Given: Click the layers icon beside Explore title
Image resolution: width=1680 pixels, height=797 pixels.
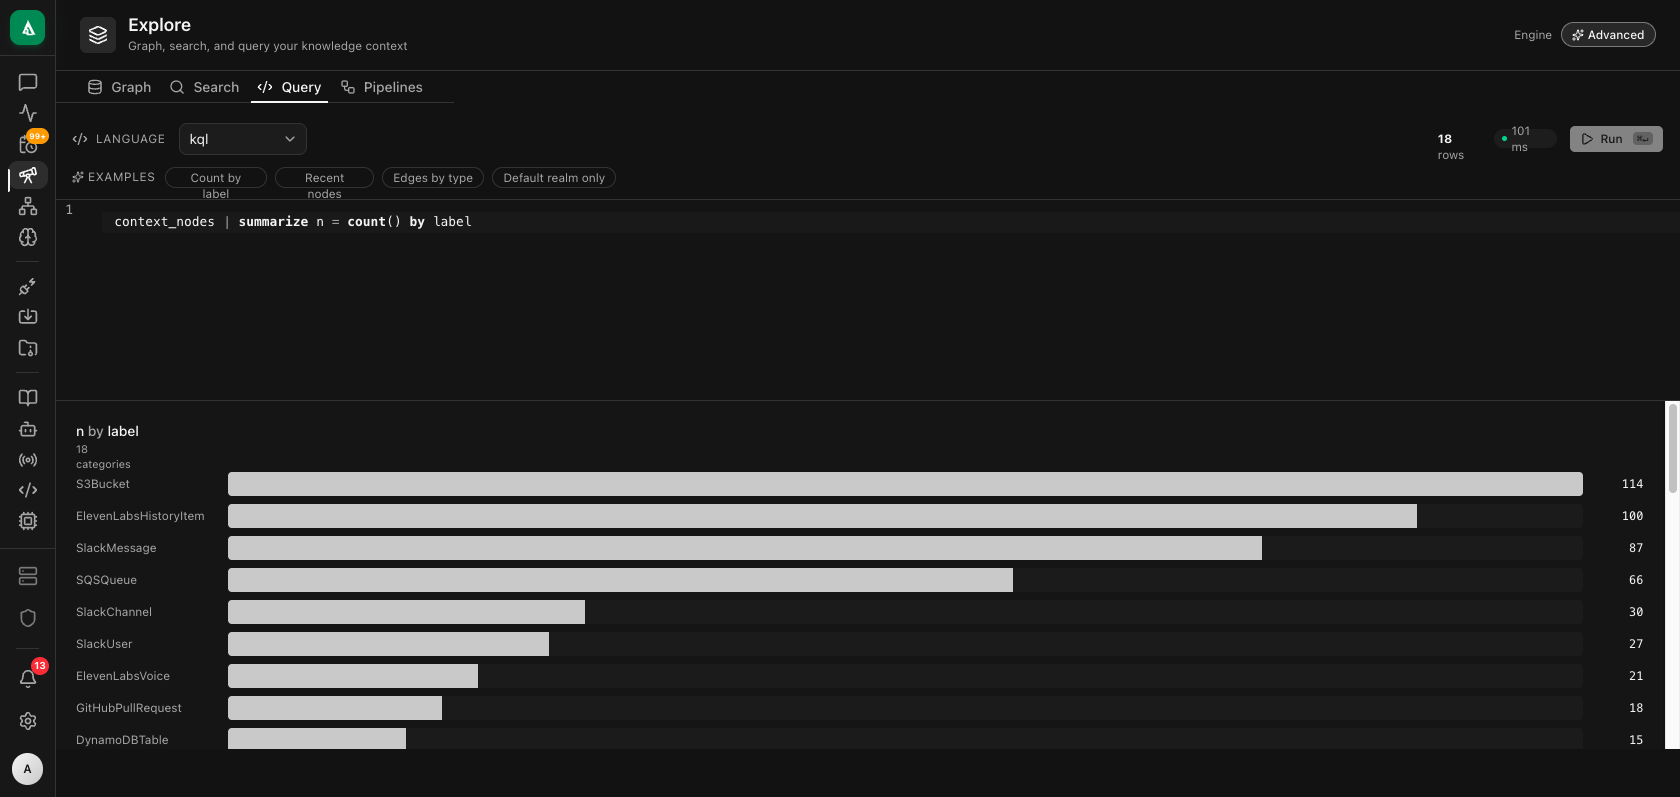Looking at the screenshot, I should click(98, 35).
